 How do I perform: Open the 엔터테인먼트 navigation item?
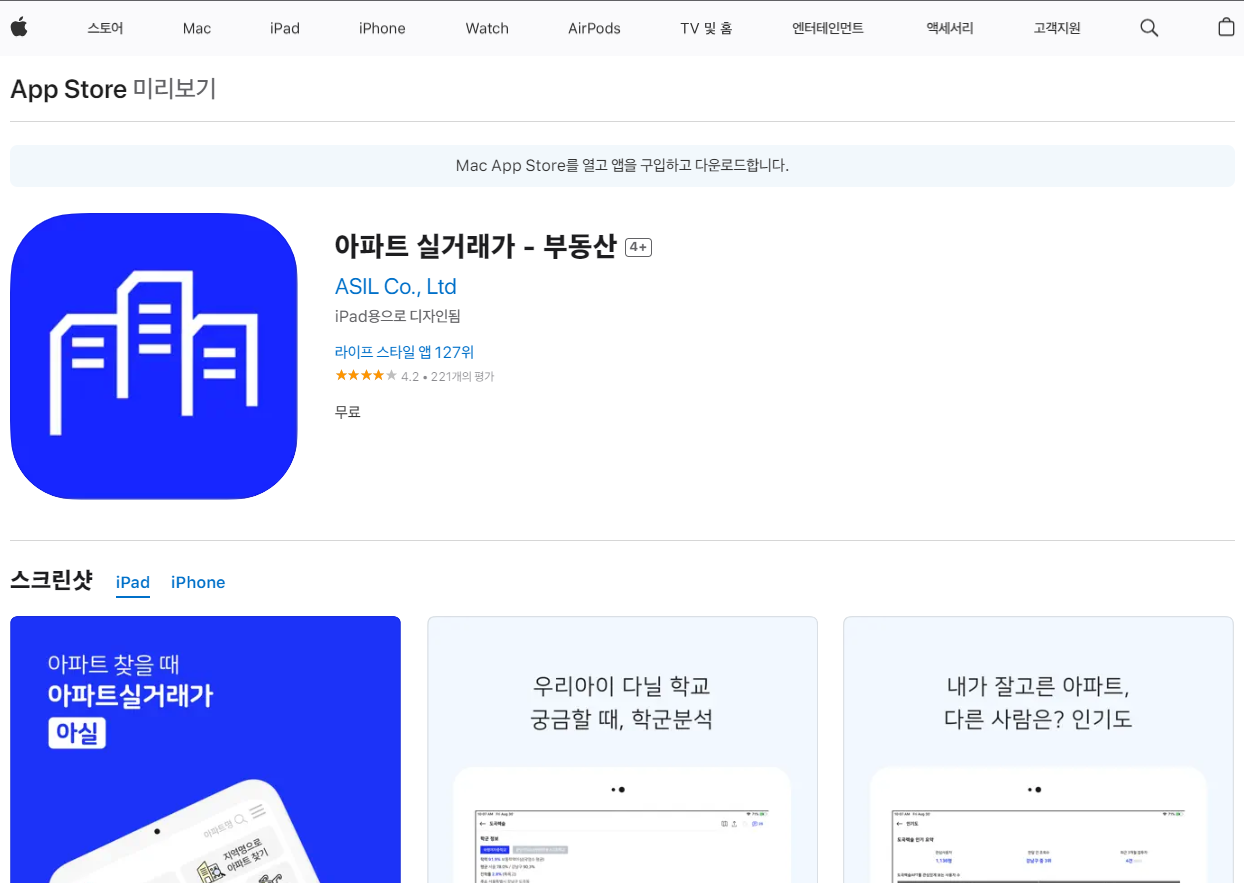tap(828, 28)
